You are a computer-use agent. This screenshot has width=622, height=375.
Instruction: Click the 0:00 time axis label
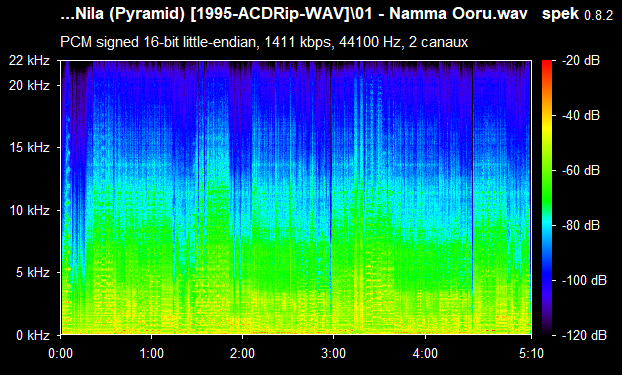(60, 353)
